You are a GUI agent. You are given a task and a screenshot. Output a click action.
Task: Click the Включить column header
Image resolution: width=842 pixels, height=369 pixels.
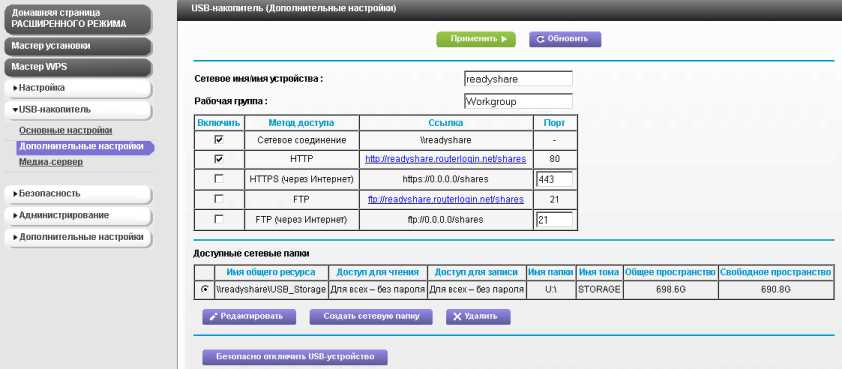click(220, 123)
